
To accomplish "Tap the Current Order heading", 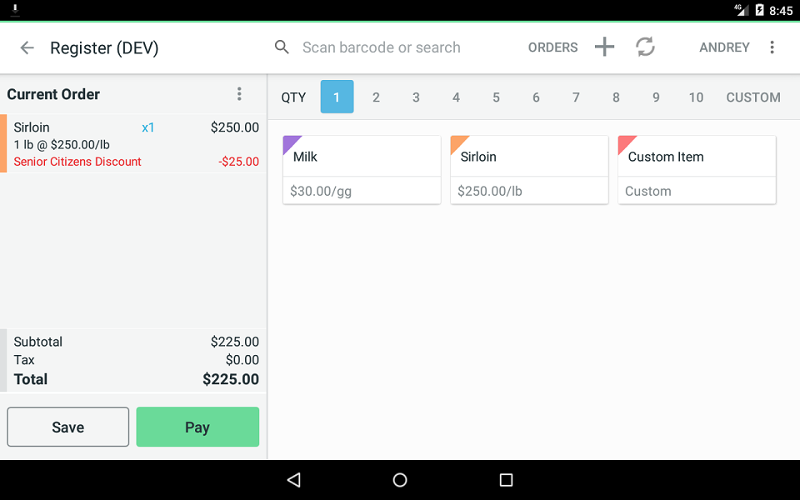I will (54, 94).
